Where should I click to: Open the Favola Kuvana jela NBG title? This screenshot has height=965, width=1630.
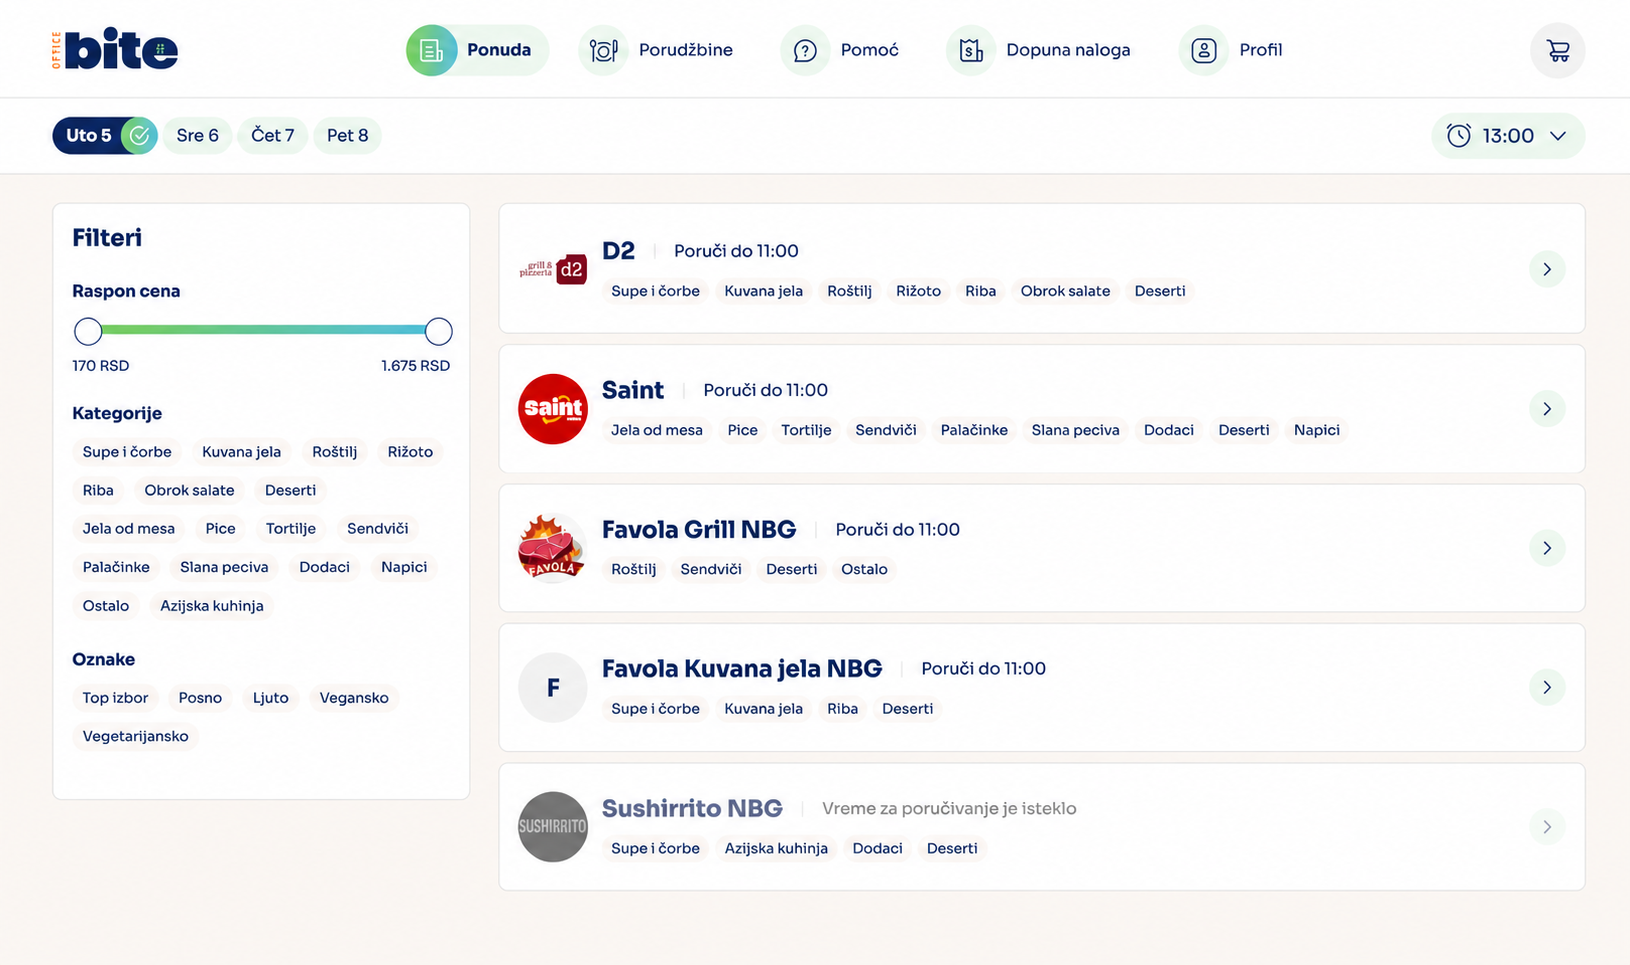(742, 669)
